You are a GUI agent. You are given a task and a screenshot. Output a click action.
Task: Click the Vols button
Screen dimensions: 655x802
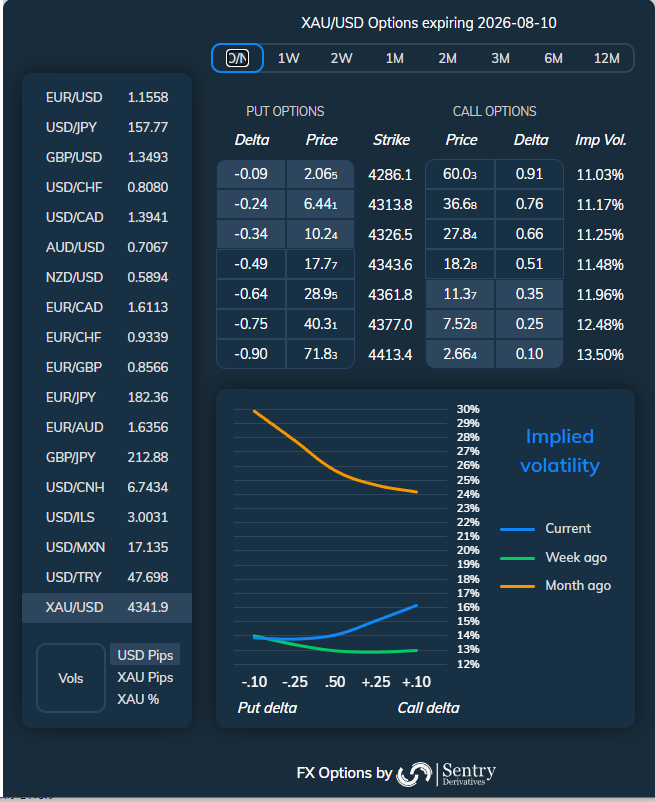point(71,678)
